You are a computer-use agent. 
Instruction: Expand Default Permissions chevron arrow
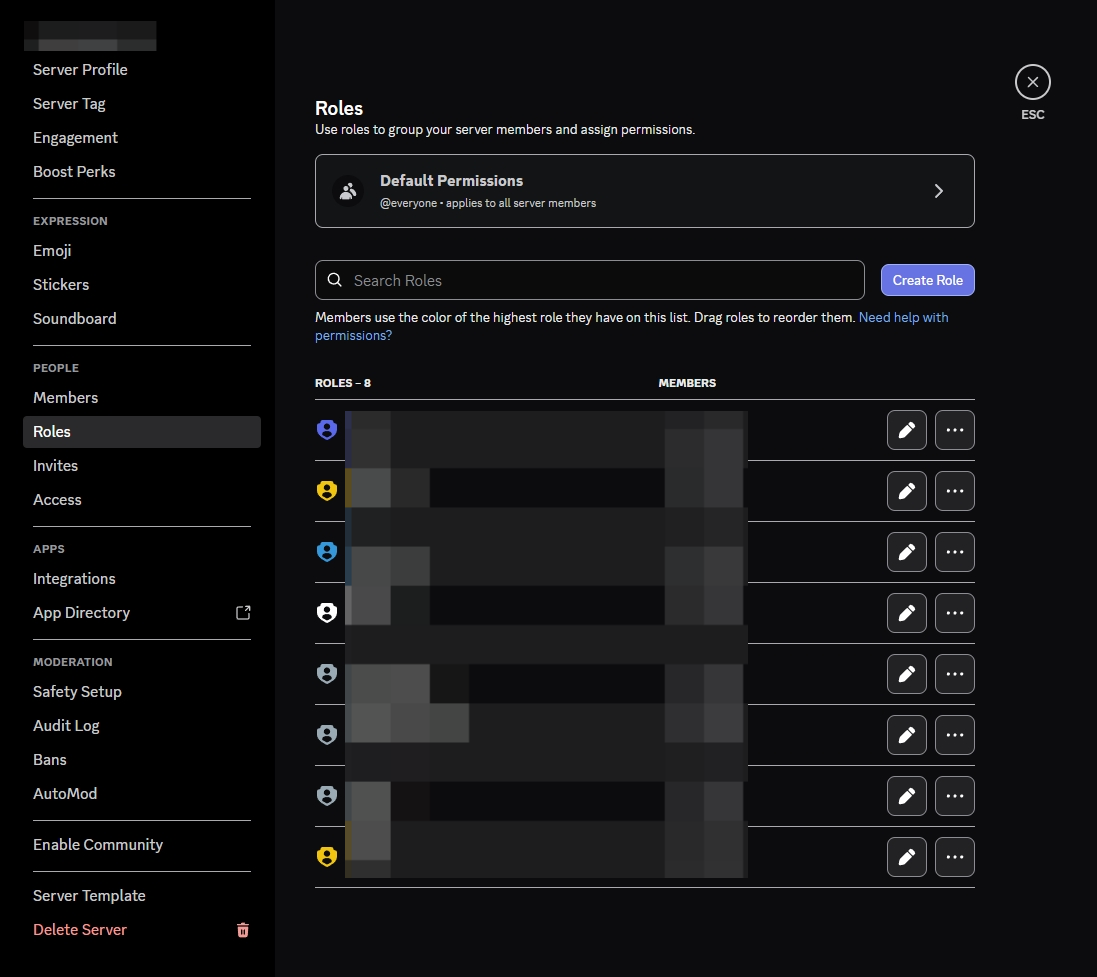click(939, 191)
